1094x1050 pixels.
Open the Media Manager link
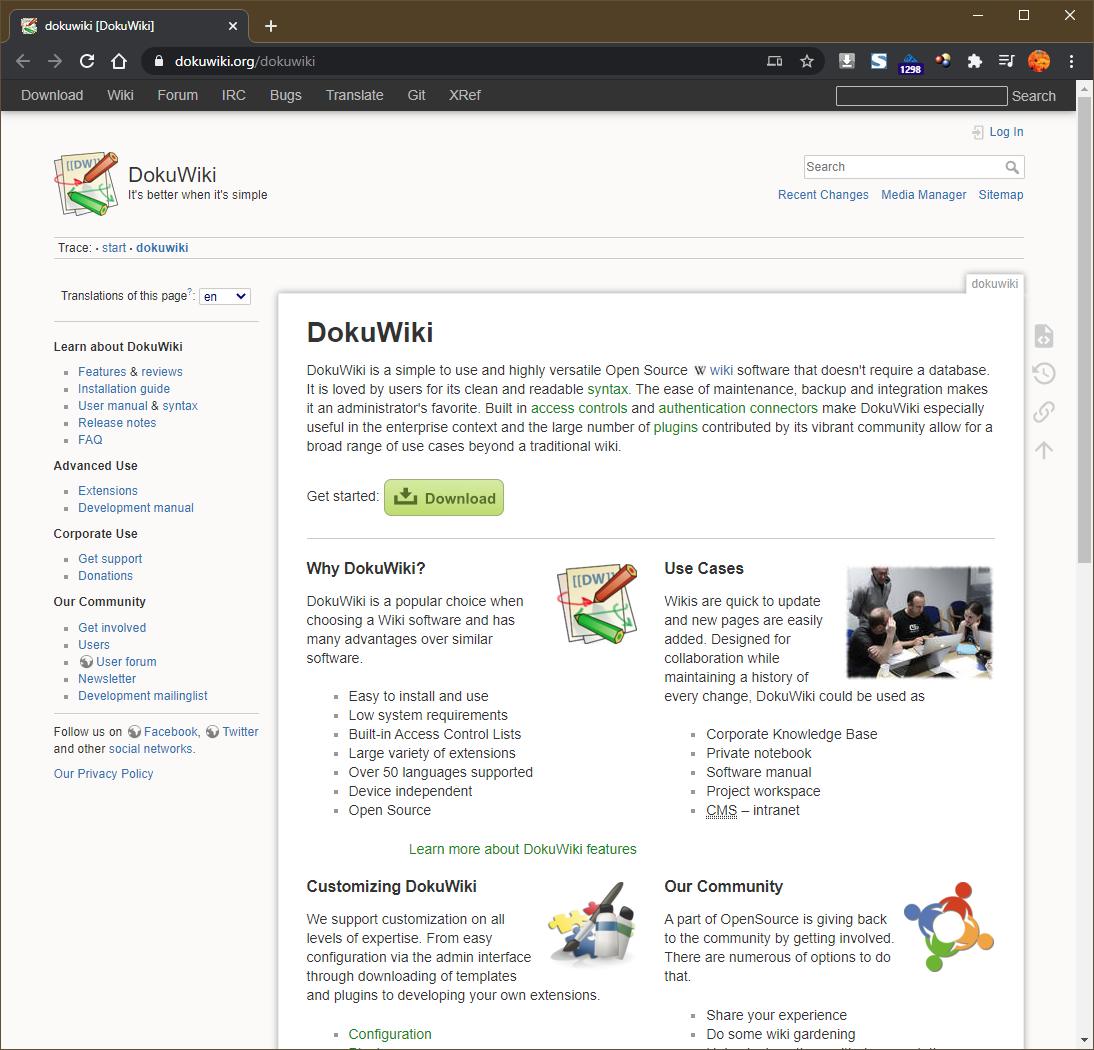(923, 195)
